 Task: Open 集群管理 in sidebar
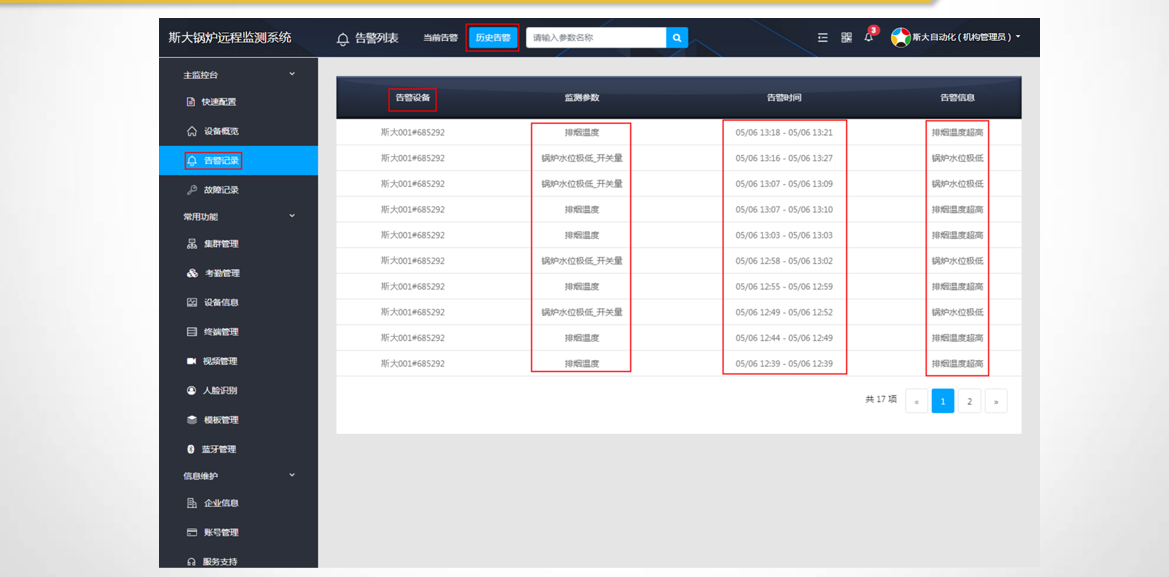(x=220, y=244)
